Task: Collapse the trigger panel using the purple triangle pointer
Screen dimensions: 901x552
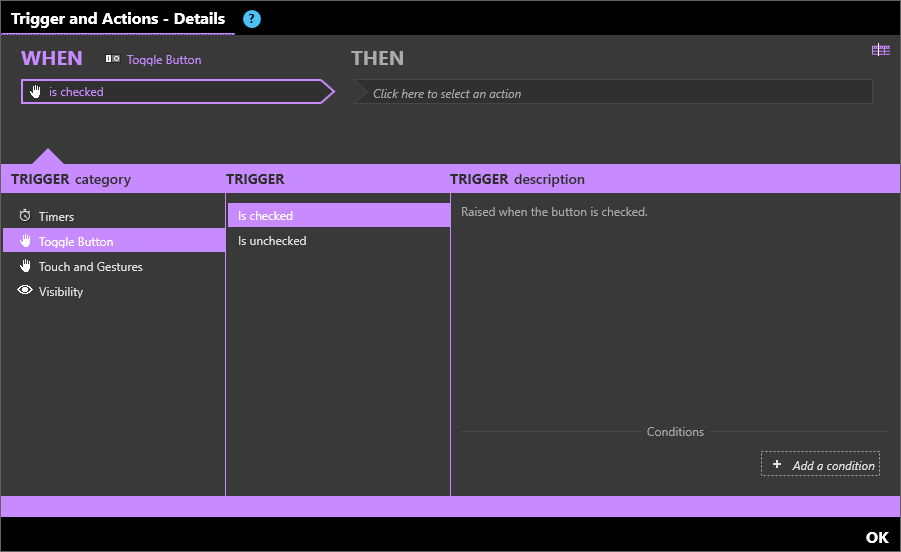Action: pyautogui.click(x=48, y=156)
